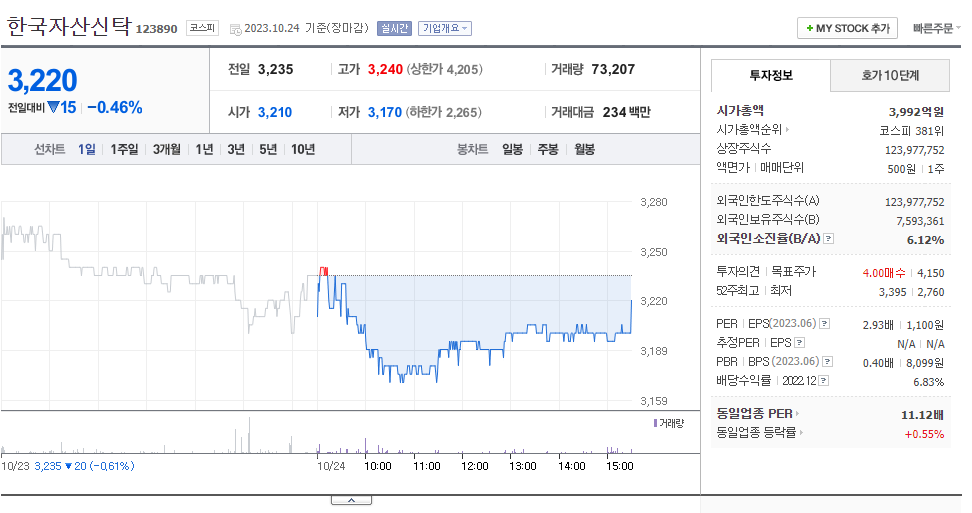This screenshot has height=513, width=972.
Task: Select 5년 line chart period
Action: (x=268, y=149)
